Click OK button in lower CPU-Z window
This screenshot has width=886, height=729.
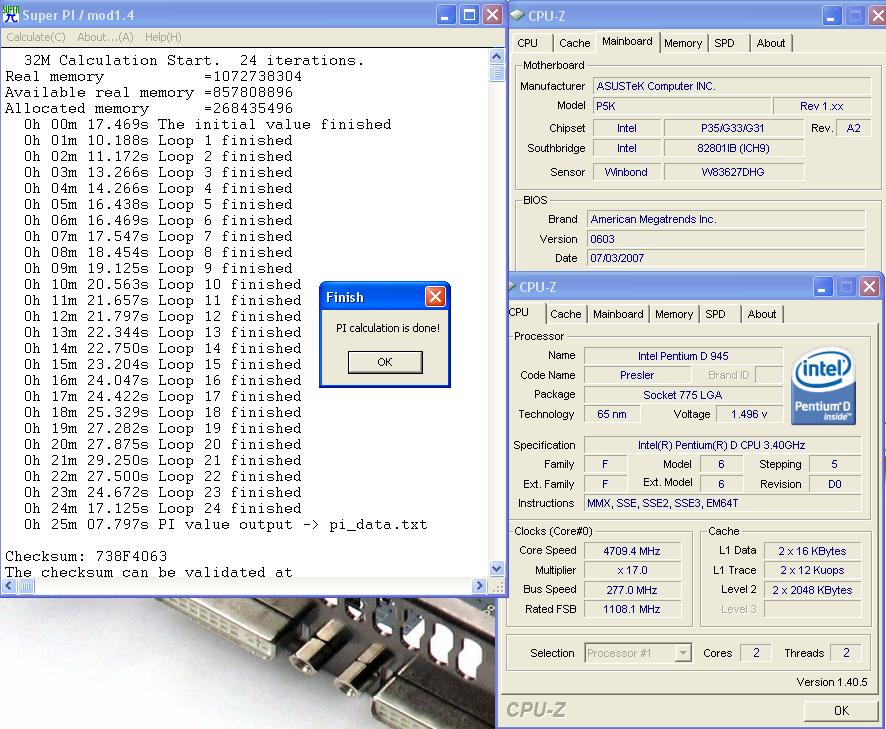tap(841, 711)
